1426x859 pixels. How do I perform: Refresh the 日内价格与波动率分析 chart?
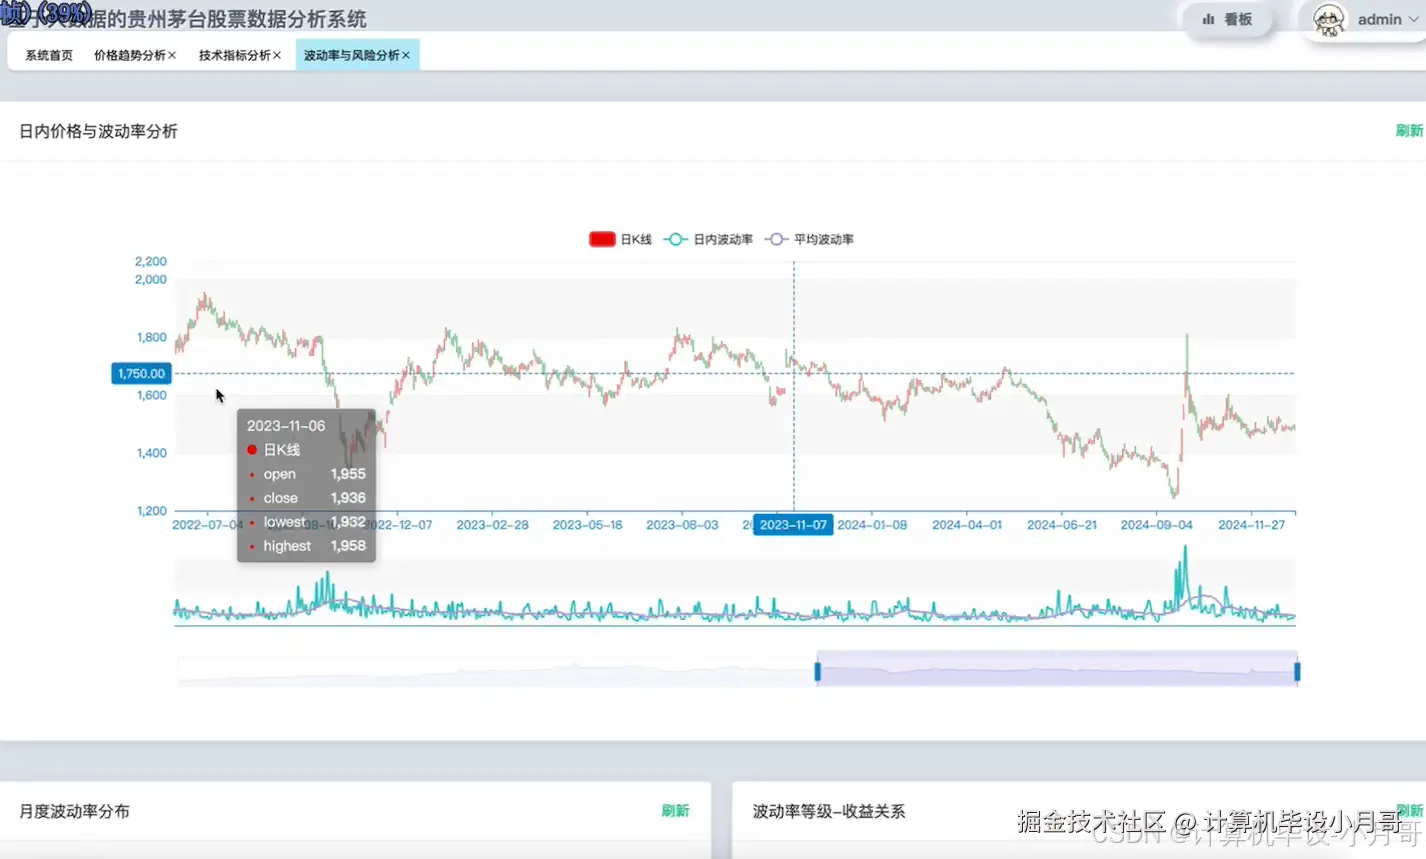(1409, 131)
